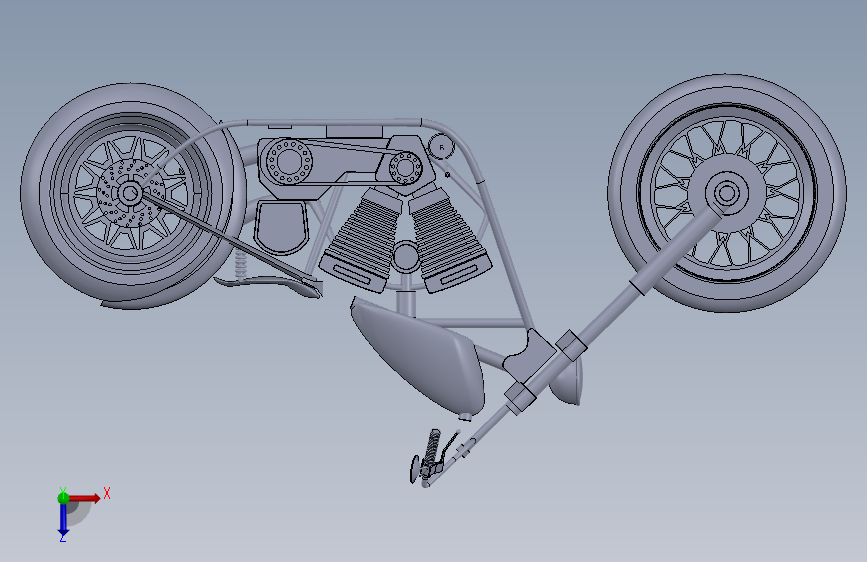The width and height of the screenshot is (867, 562).
Task: Select the shield-shaped oil tank
Action: point(280,226)
